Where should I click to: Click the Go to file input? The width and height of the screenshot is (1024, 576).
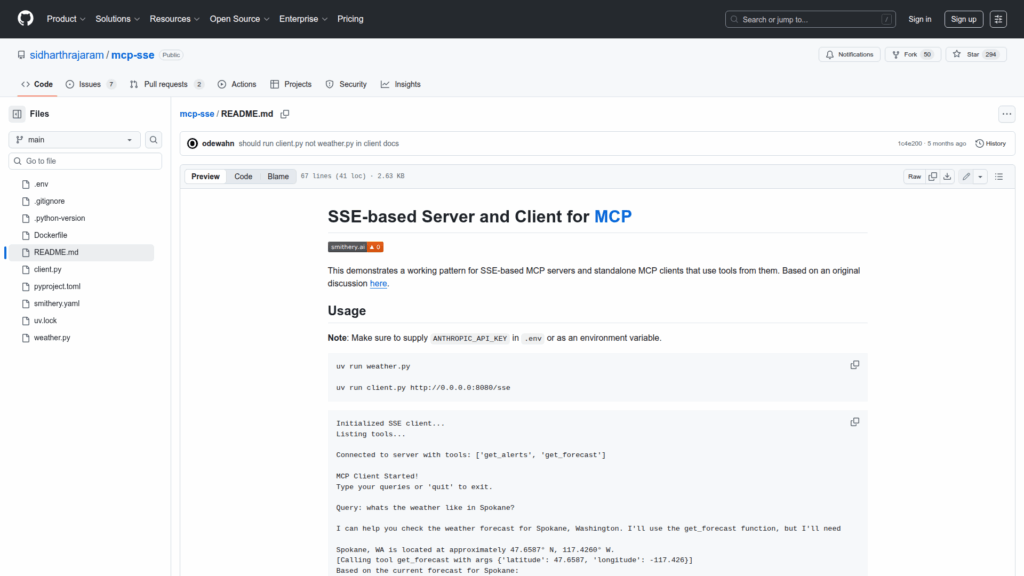(85, 161)
